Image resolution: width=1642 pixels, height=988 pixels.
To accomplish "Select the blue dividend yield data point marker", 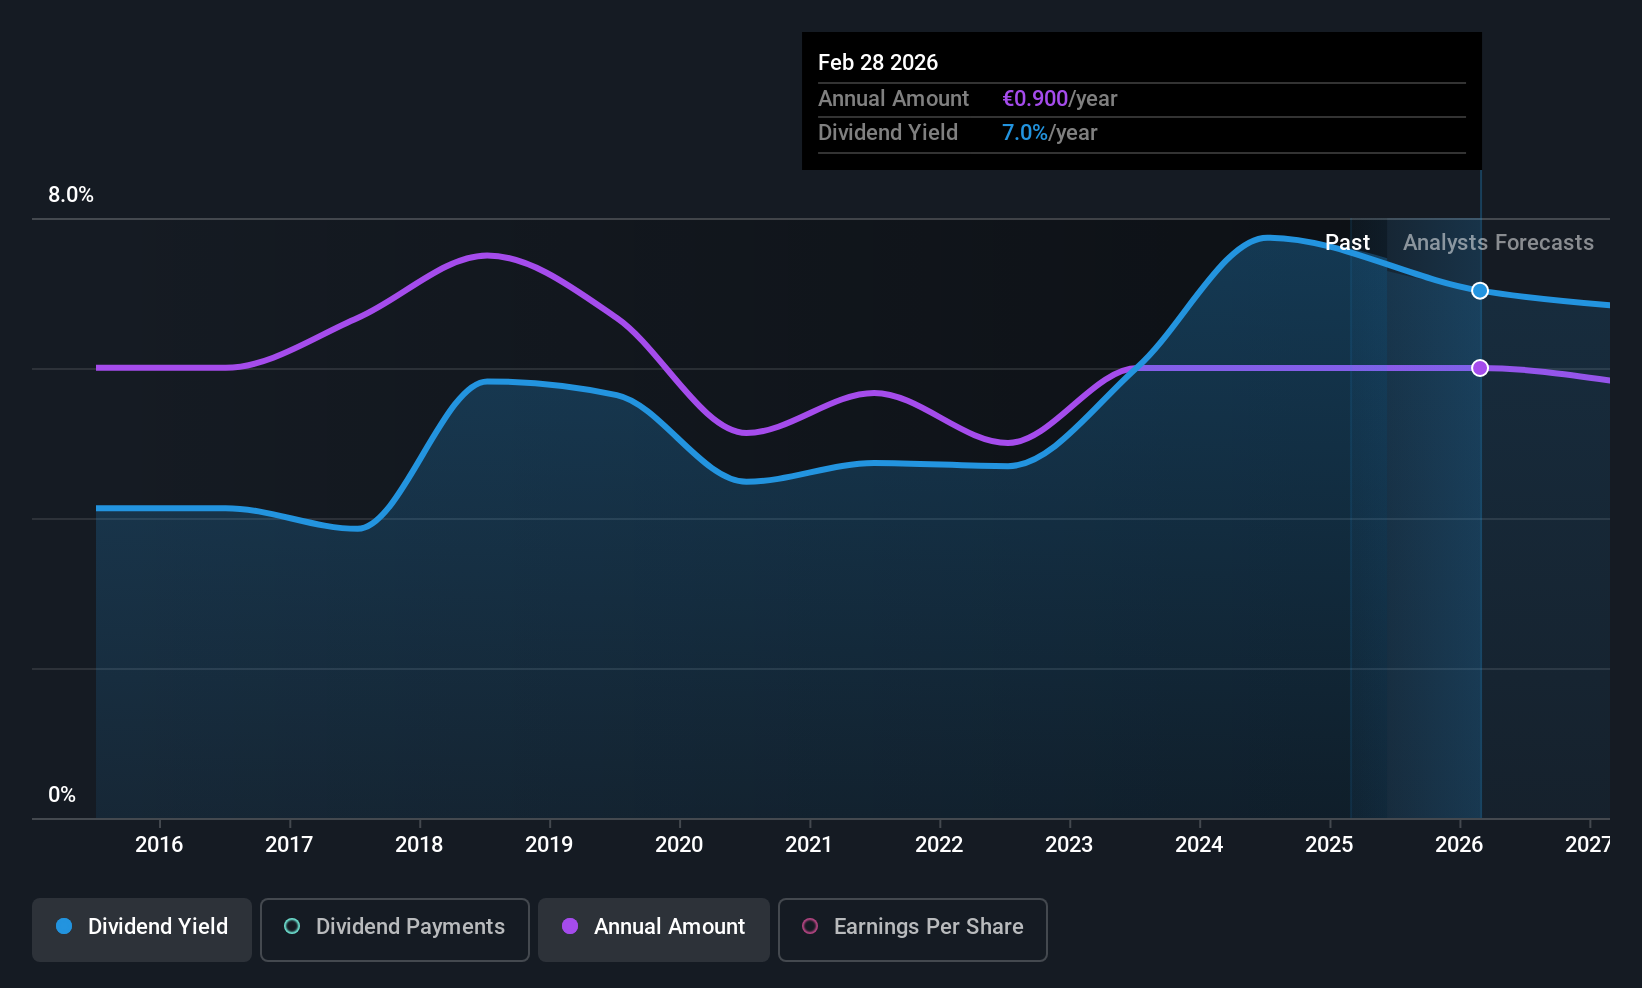I will tap(1480, 291).
